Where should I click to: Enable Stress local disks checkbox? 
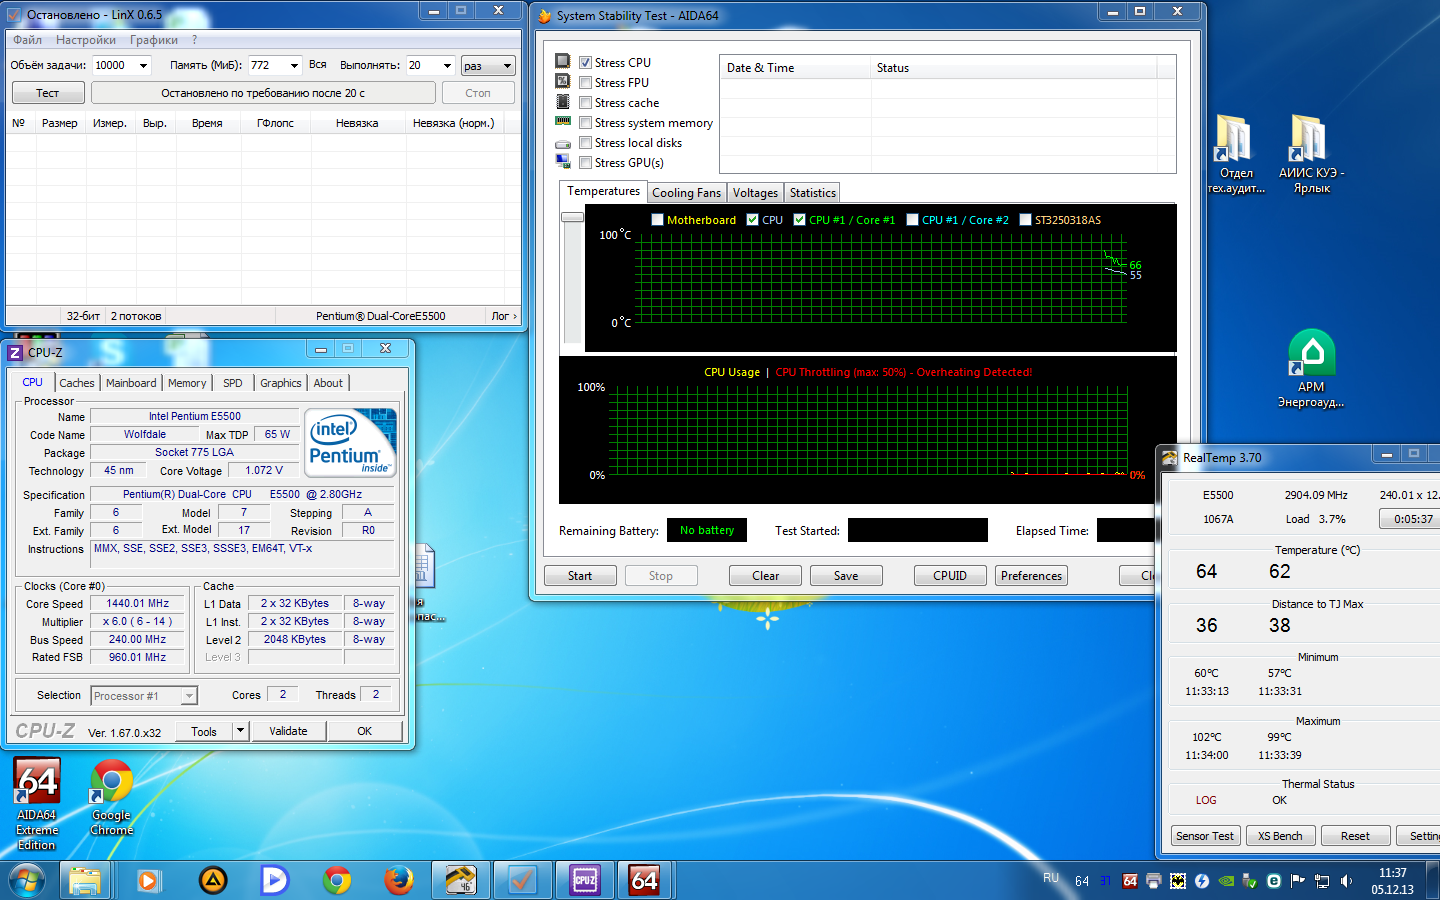(x=586, y=142)
